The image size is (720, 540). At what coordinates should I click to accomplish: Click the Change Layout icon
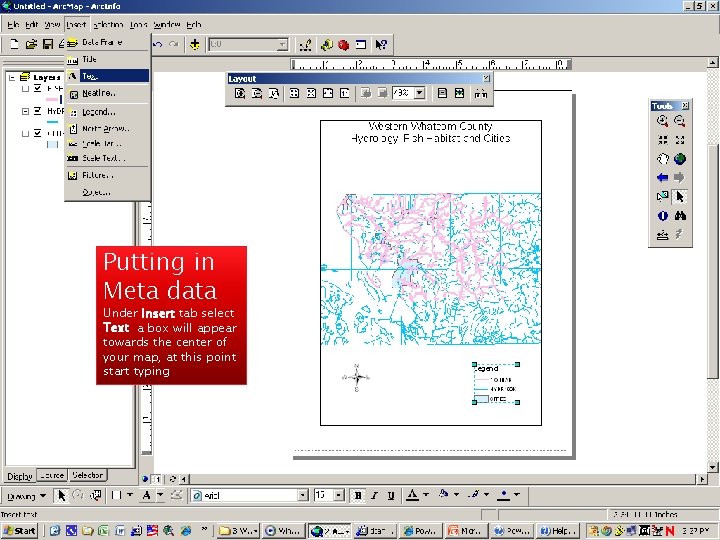[481, 94]
